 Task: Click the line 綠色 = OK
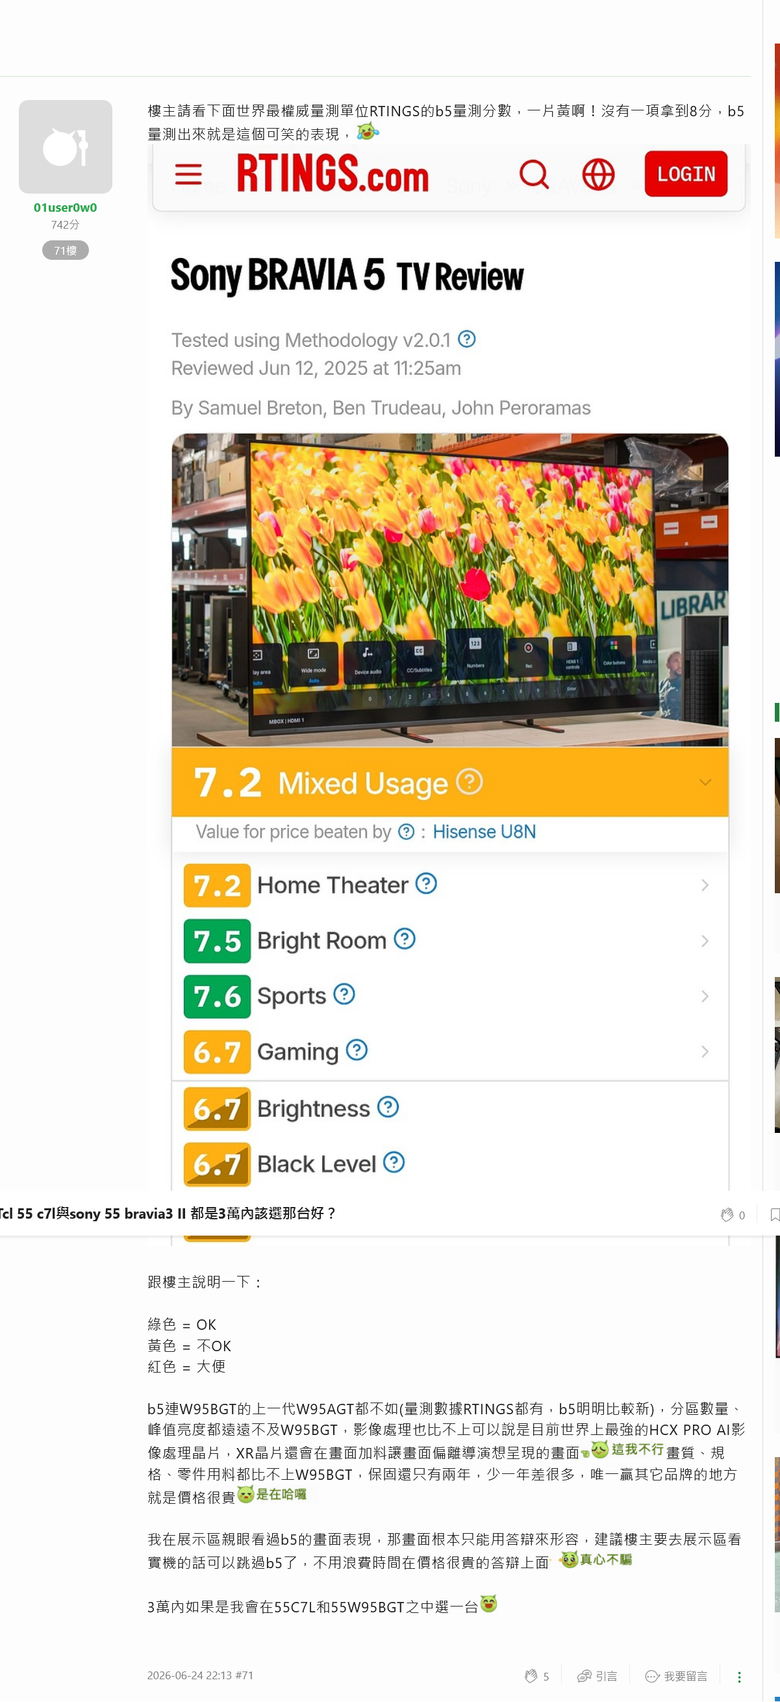tap(182, 1325)
